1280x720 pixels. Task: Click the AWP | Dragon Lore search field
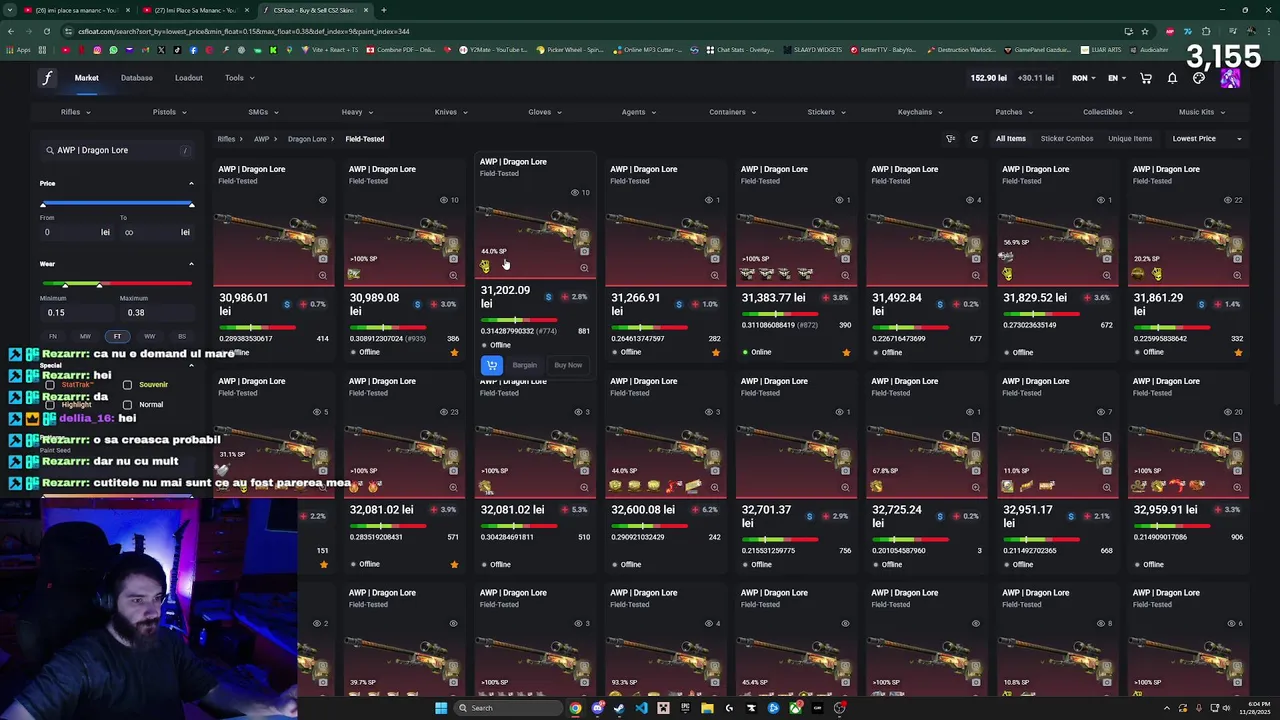(117, 150)
